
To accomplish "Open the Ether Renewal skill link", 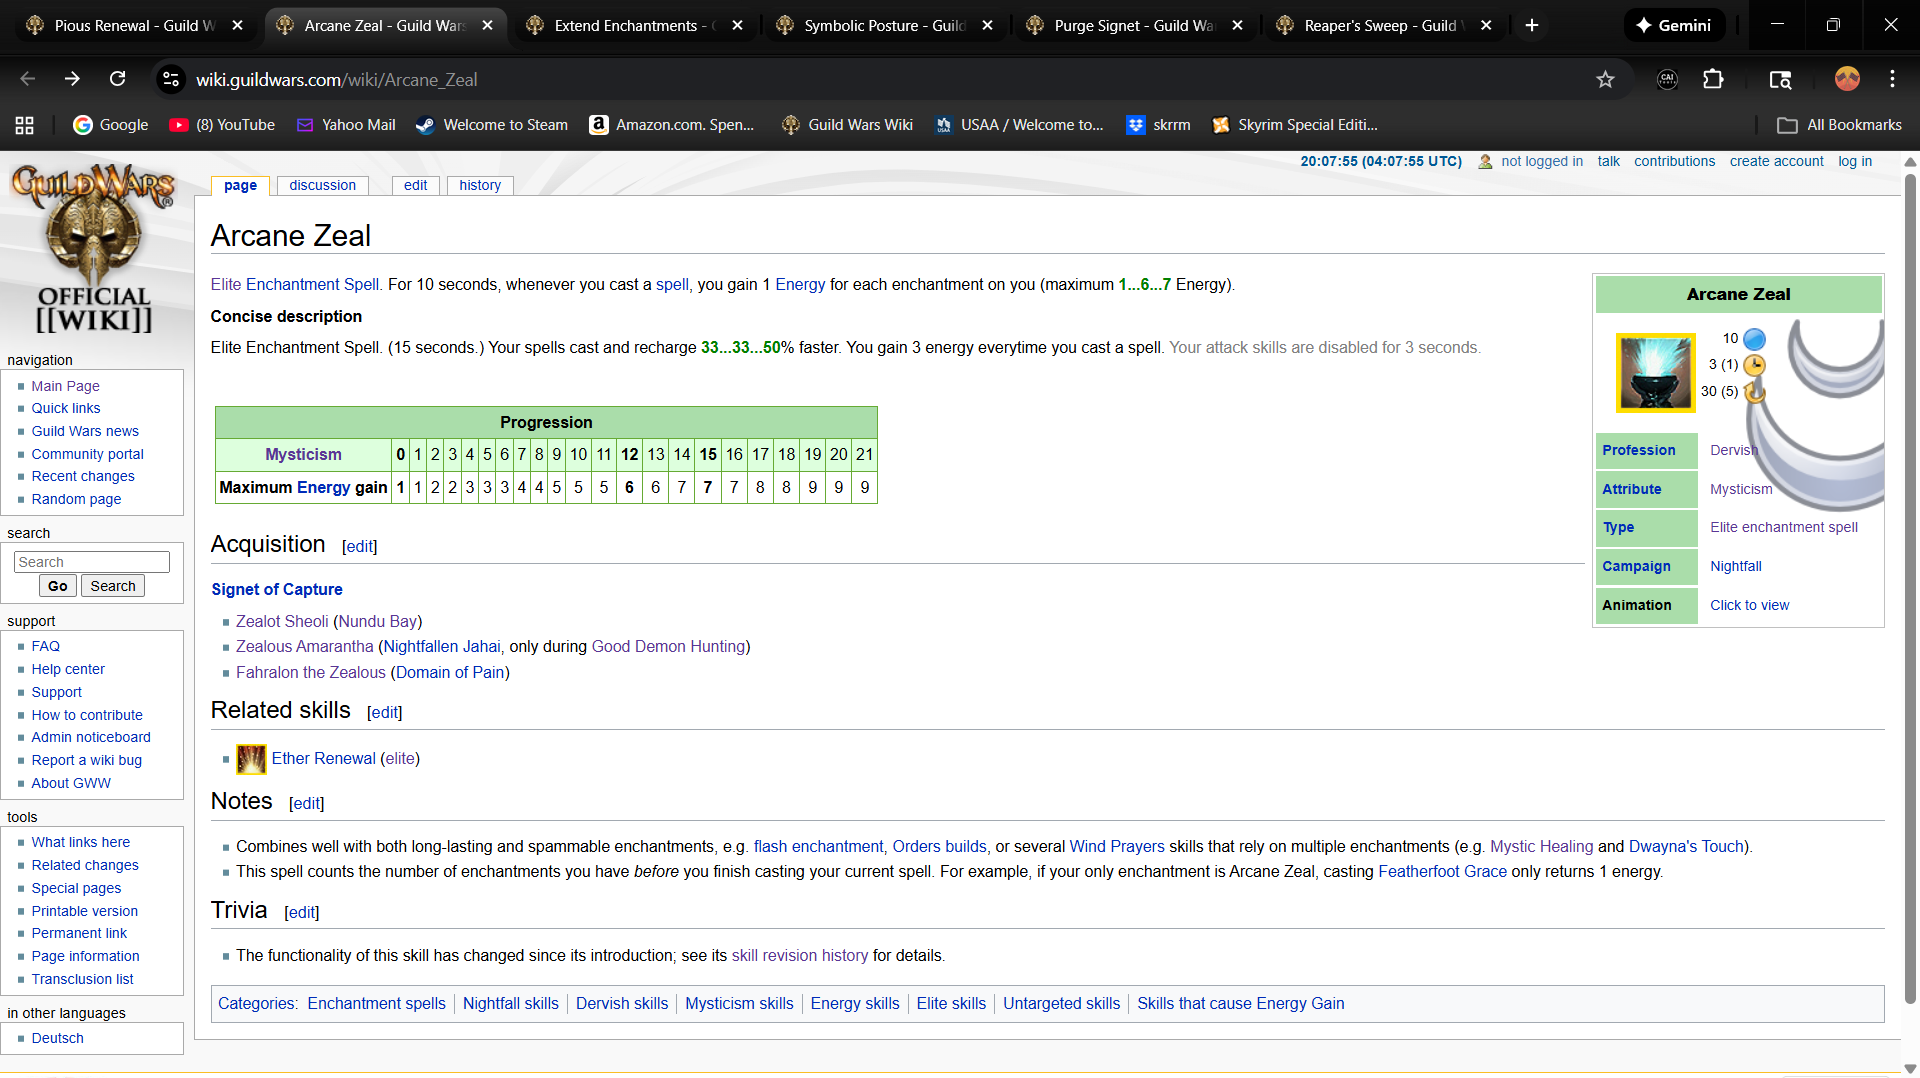I will pos(324,759).
